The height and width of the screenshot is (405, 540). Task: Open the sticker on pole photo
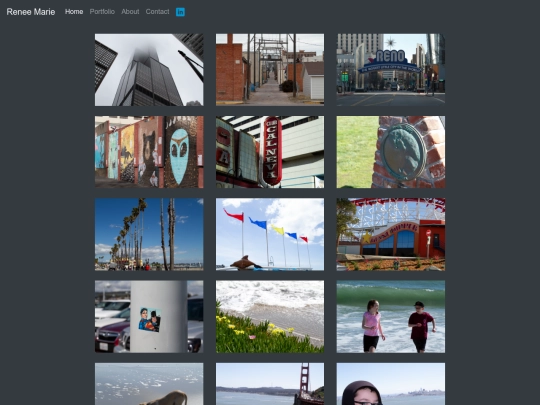(149, 316)
